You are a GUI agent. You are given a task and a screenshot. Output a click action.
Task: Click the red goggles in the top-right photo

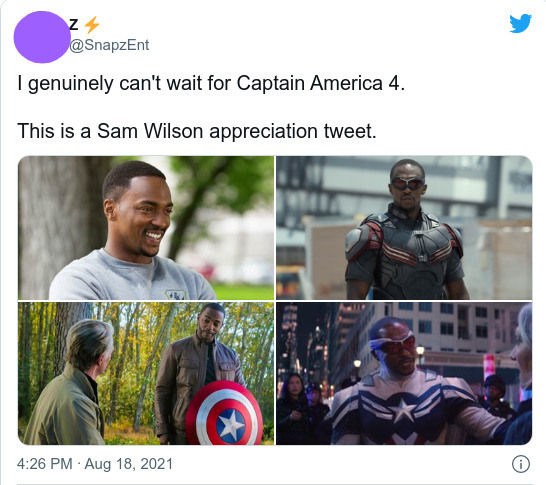pos(407,183)
